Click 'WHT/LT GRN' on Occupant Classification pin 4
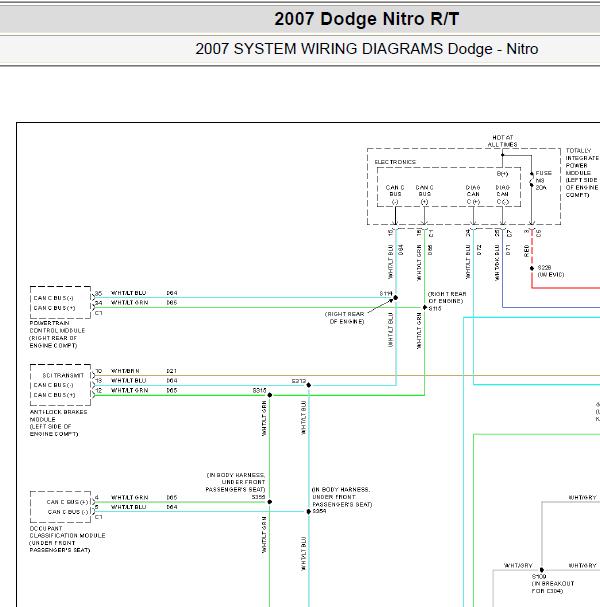 point(129,497)
